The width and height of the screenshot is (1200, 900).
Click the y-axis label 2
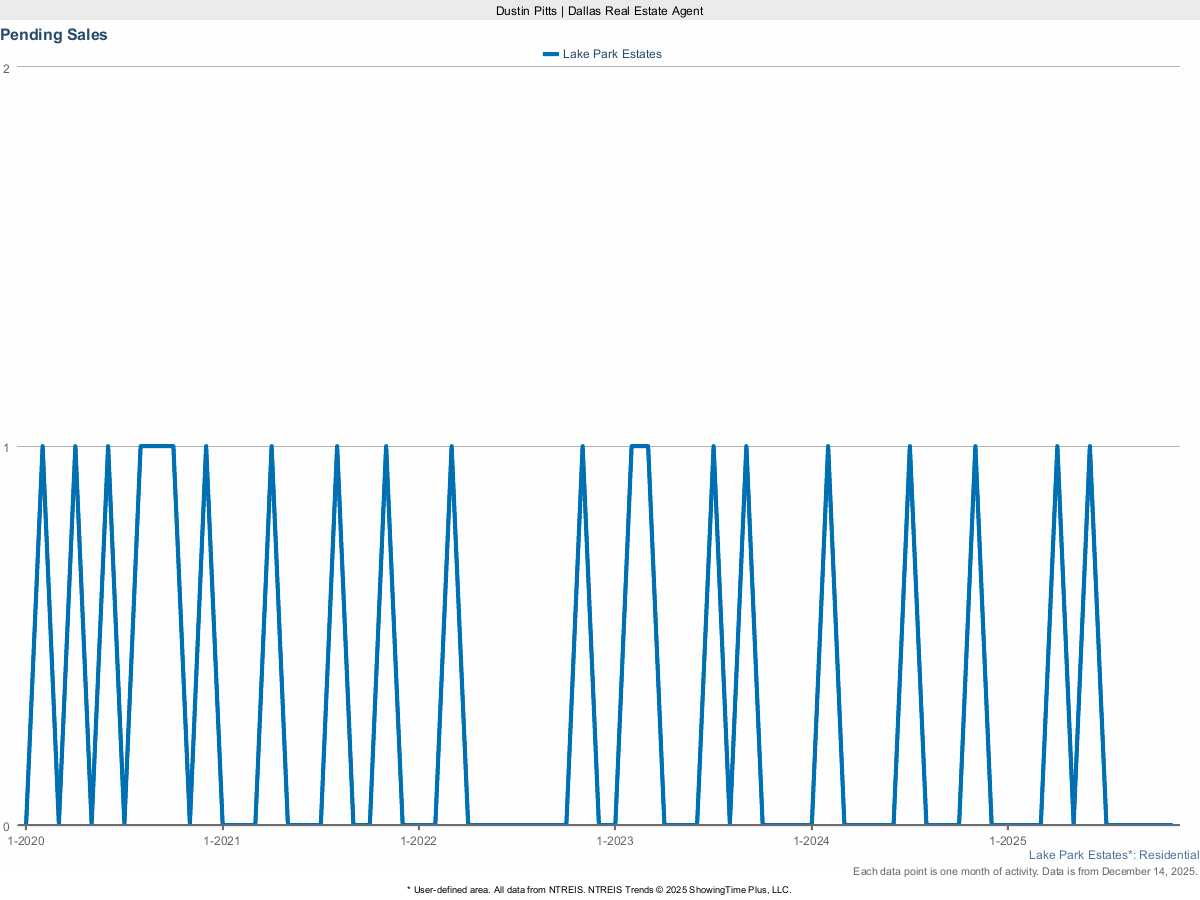pyautogui.click(x=7, y=68)
